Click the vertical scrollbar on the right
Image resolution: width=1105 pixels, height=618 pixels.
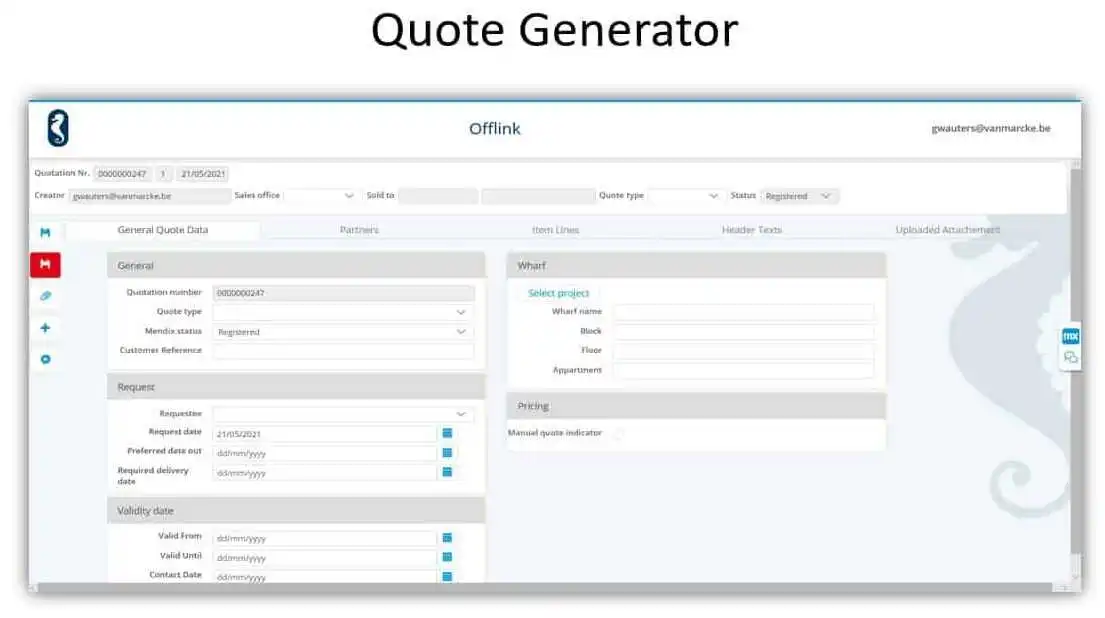1075,359
